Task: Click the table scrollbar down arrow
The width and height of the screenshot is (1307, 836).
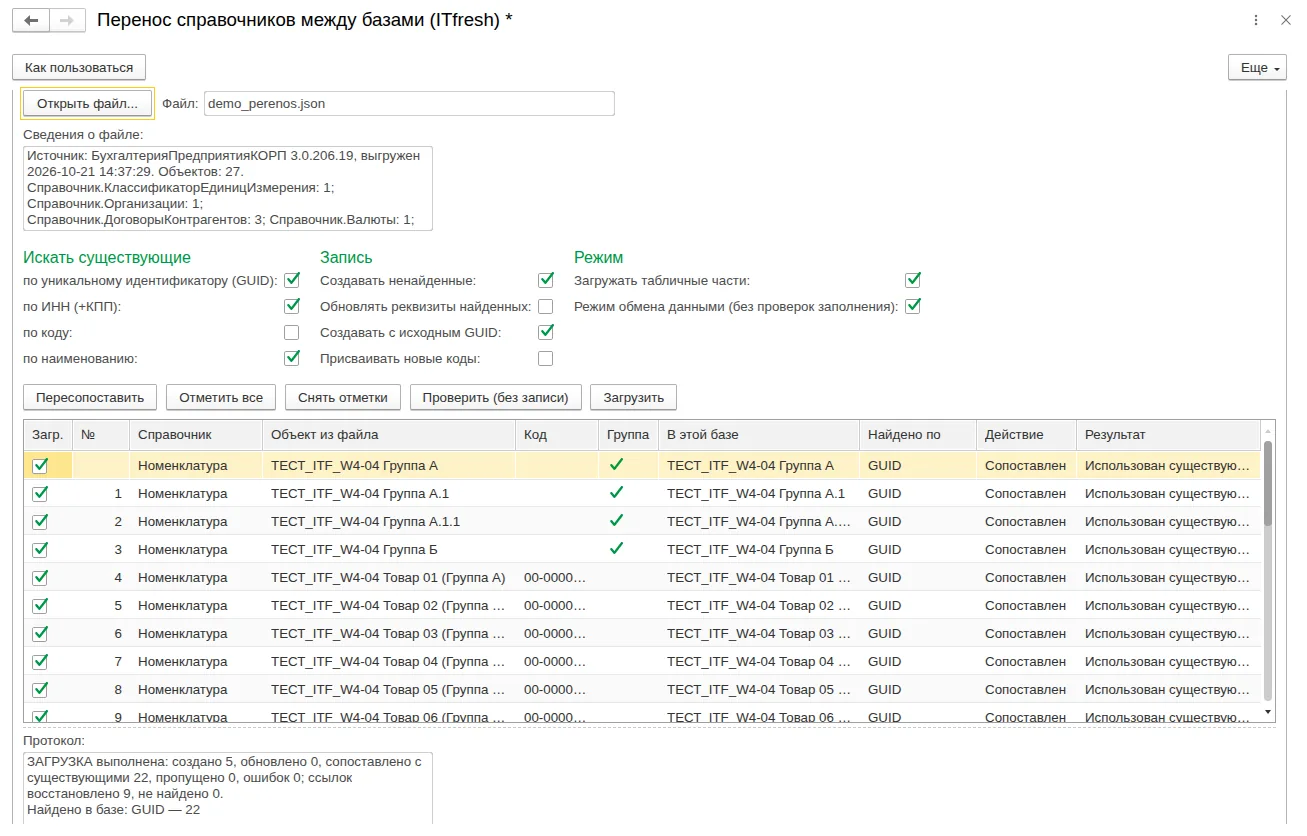Action: (x=1268, y=711)
